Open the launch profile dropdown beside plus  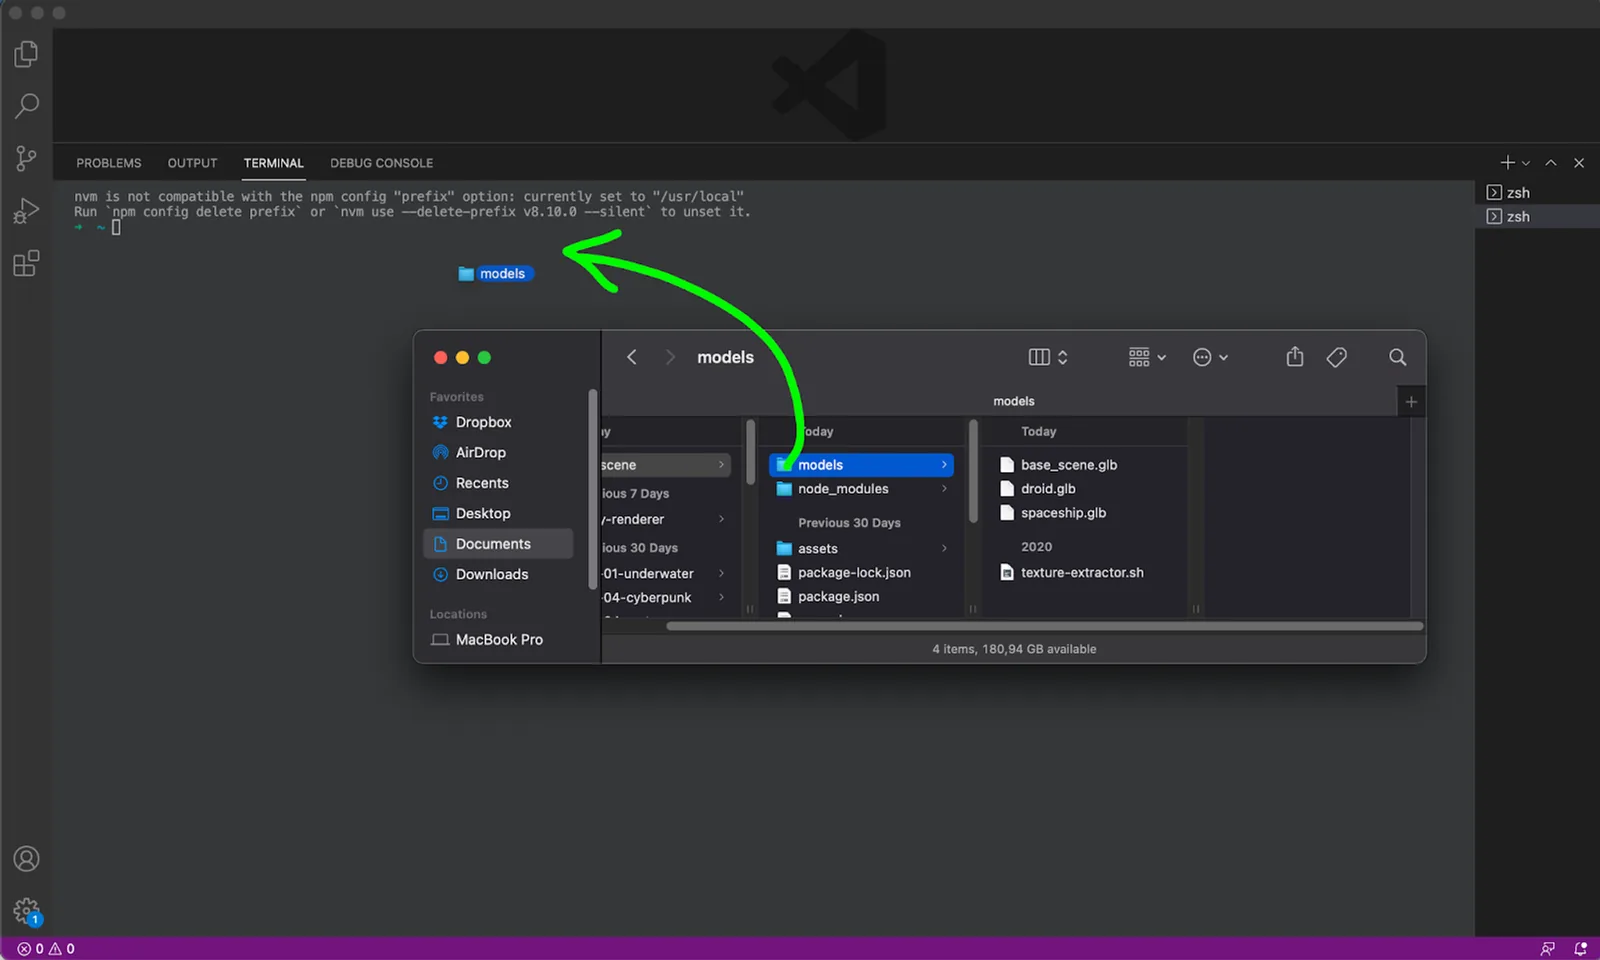(1526, 163)
